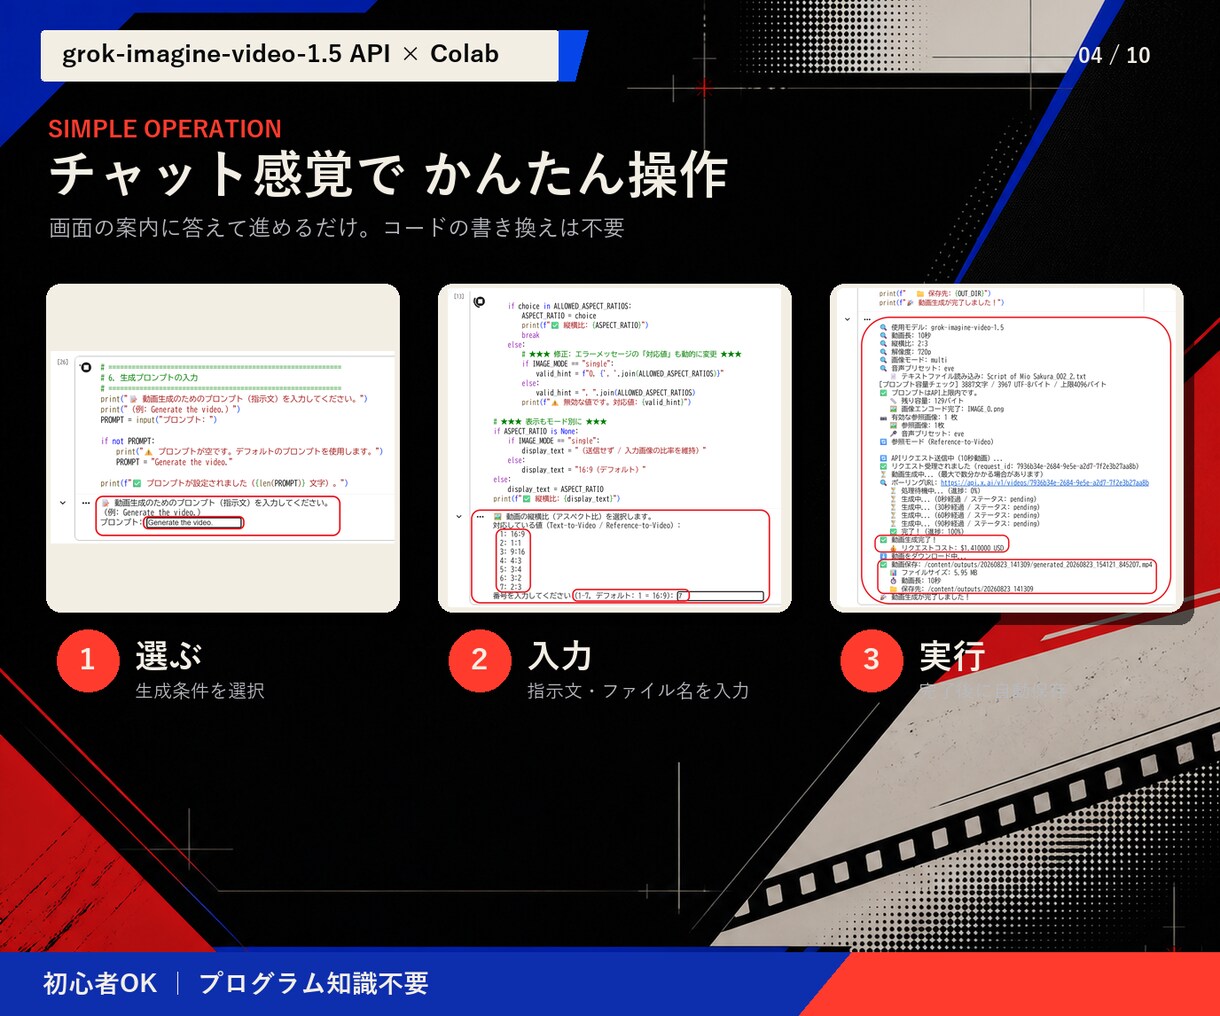Click the log line '残り容量: 129バイト'
The width and height of the screenshot is (1220, 1016).
click(925, 401)
